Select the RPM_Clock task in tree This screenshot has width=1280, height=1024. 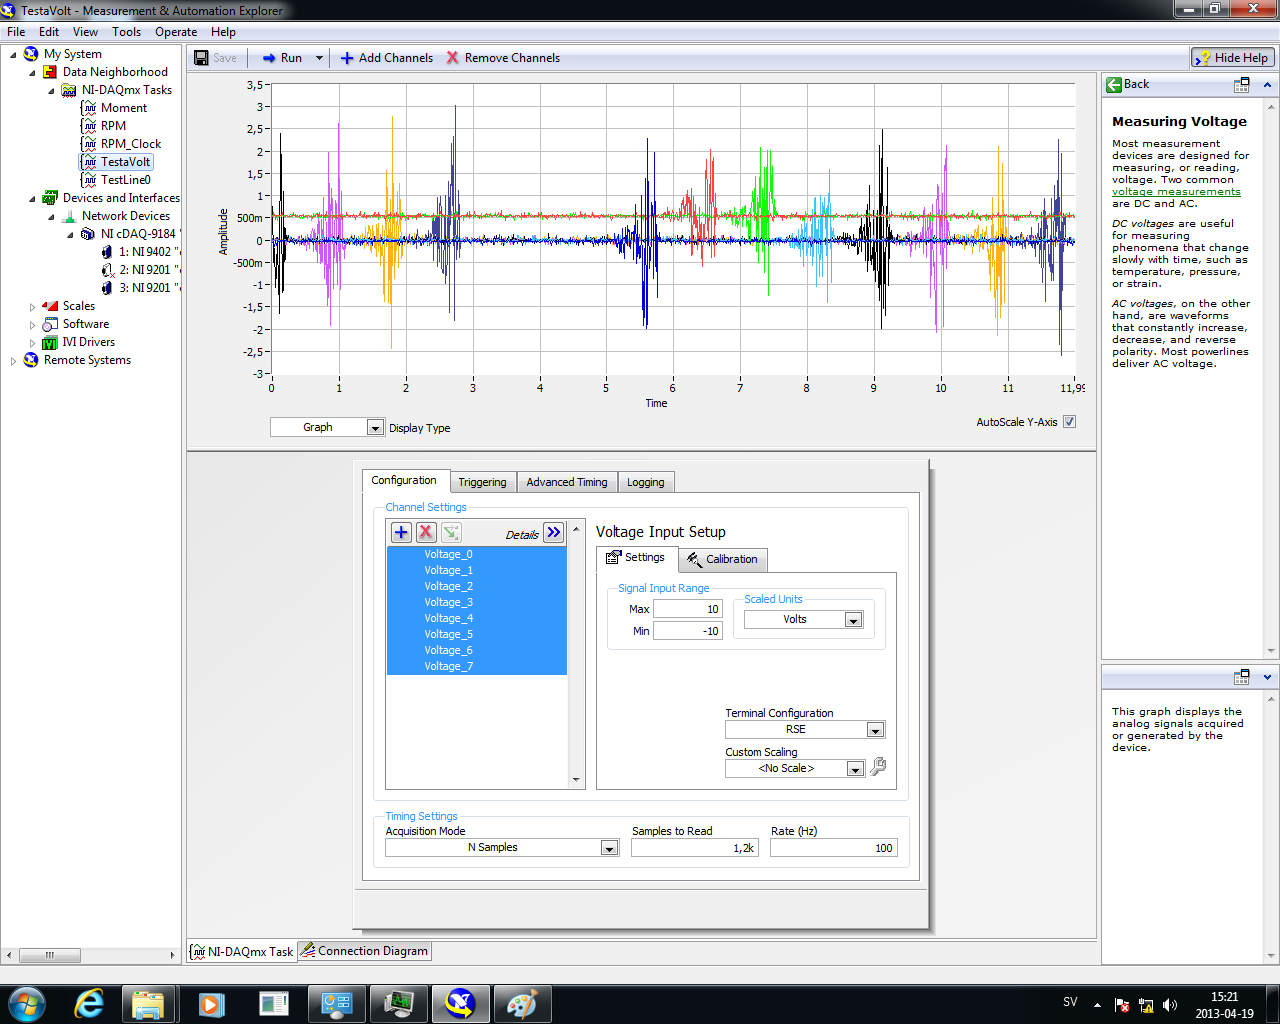point(130,144)
